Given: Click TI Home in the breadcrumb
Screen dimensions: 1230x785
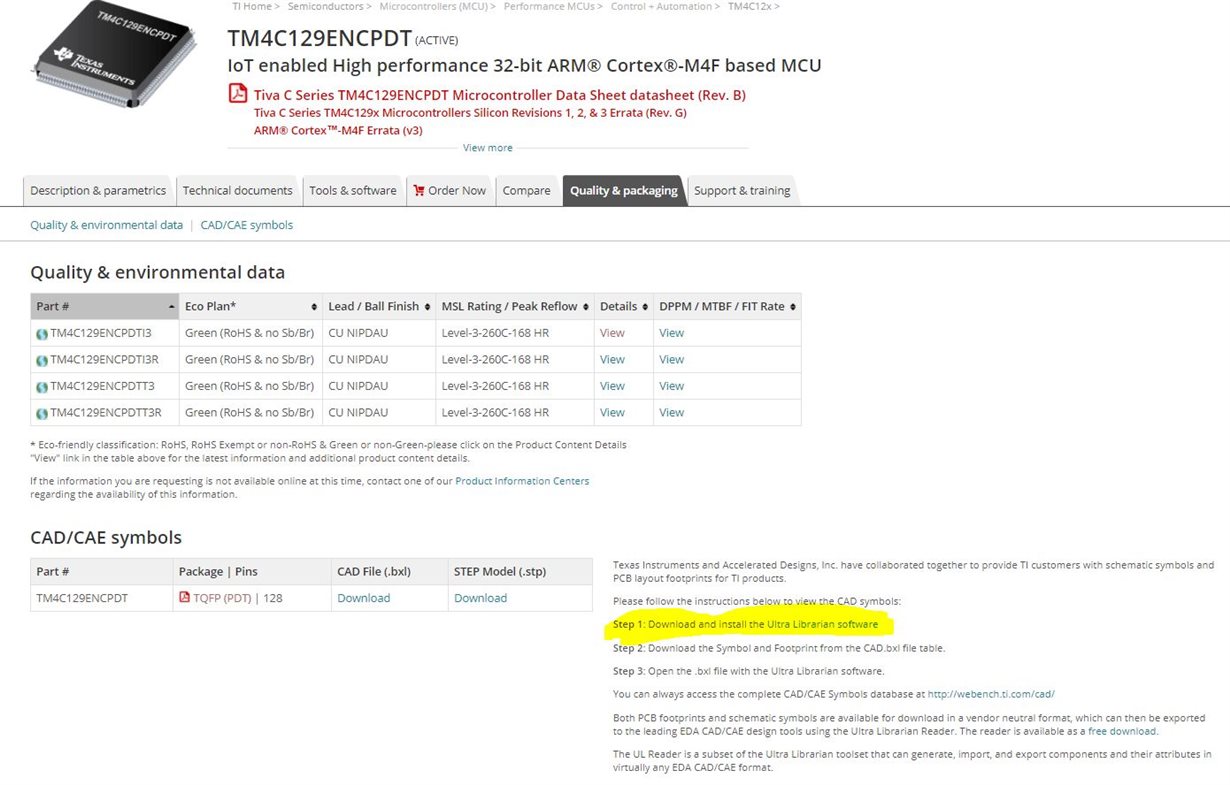Looking at the screenshot, I should (x=251, y=6).
